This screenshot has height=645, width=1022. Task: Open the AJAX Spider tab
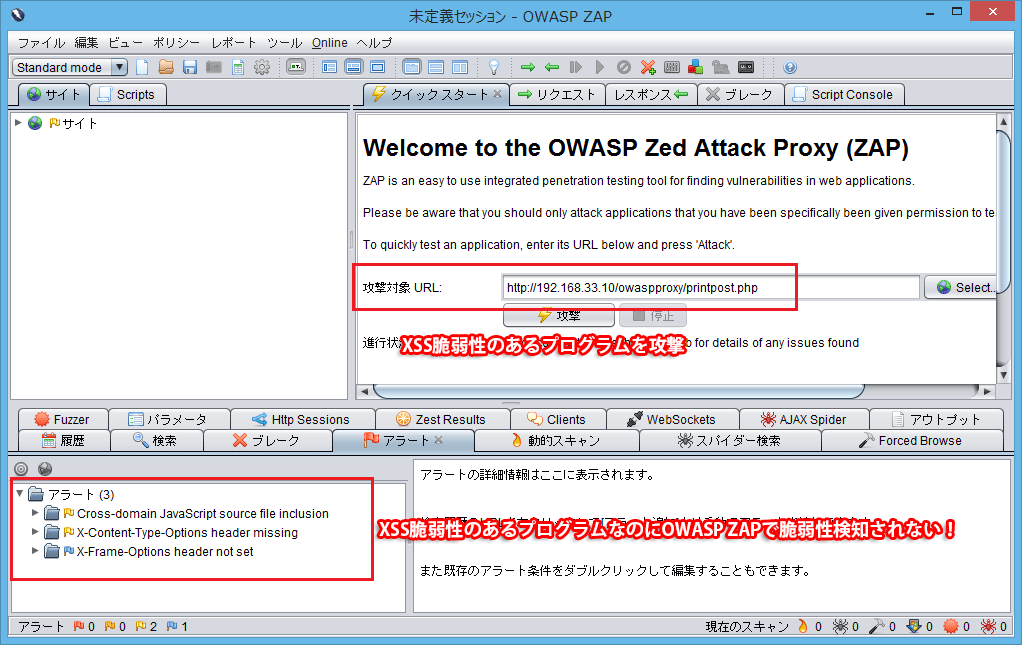(804, 420)
